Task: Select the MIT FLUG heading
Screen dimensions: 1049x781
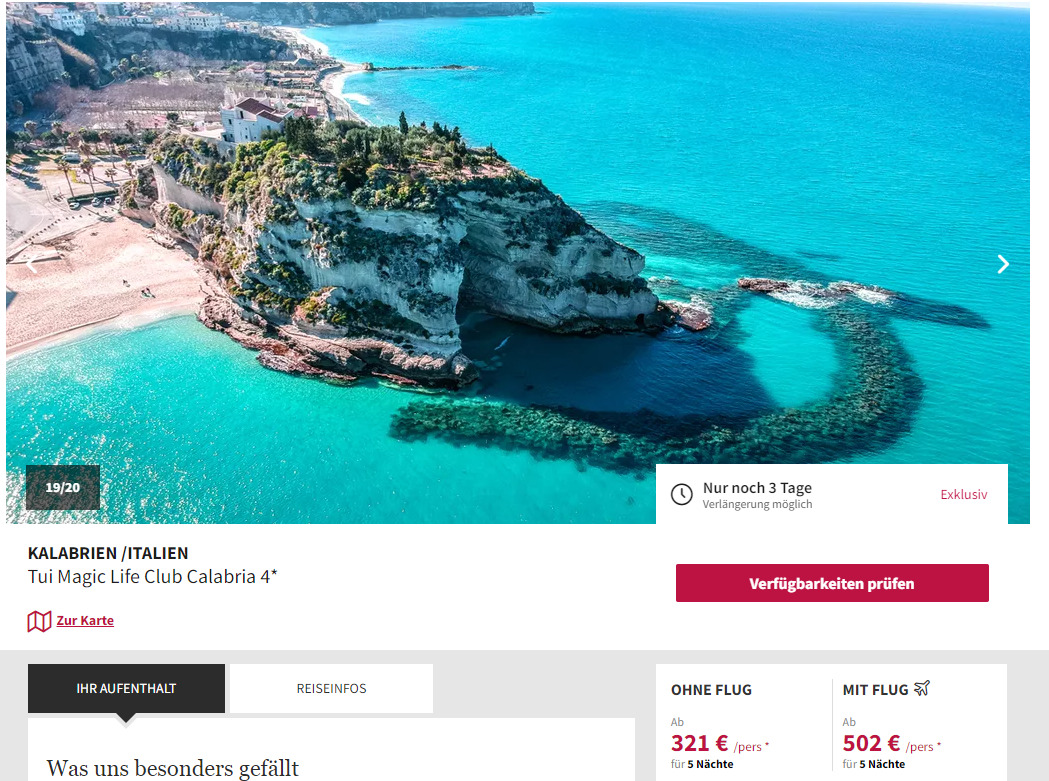Action: click(x=875, y=690)
